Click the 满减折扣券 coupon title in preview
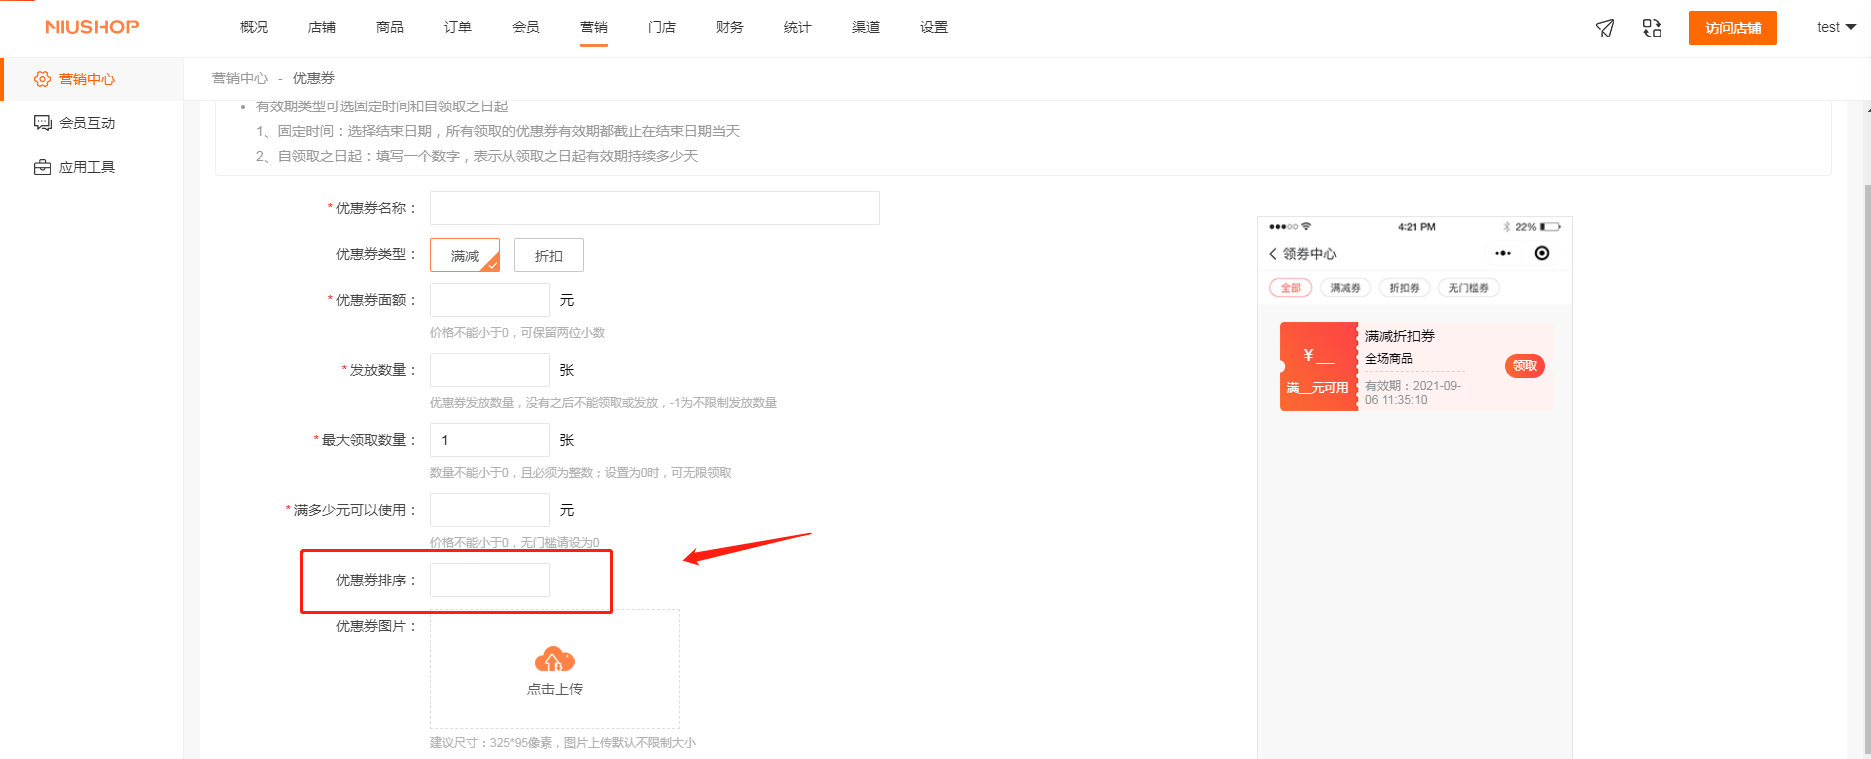The width and height of the screenshot is (1871, 759). (1400, 336)
